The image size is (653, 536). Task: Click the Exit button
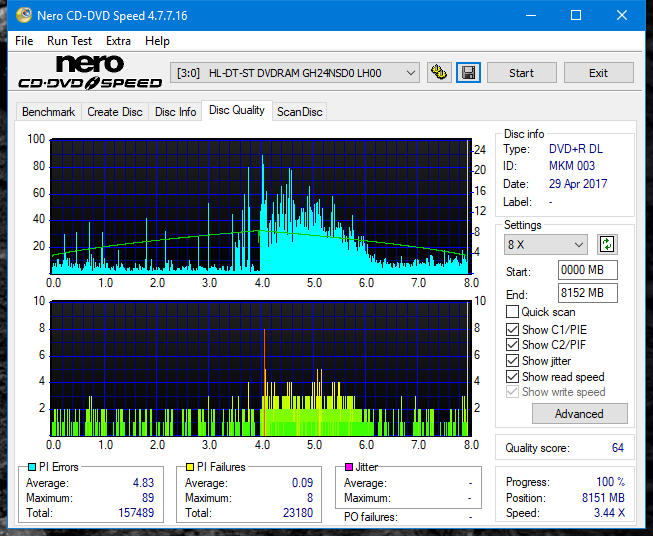click(x=598, y=73)
